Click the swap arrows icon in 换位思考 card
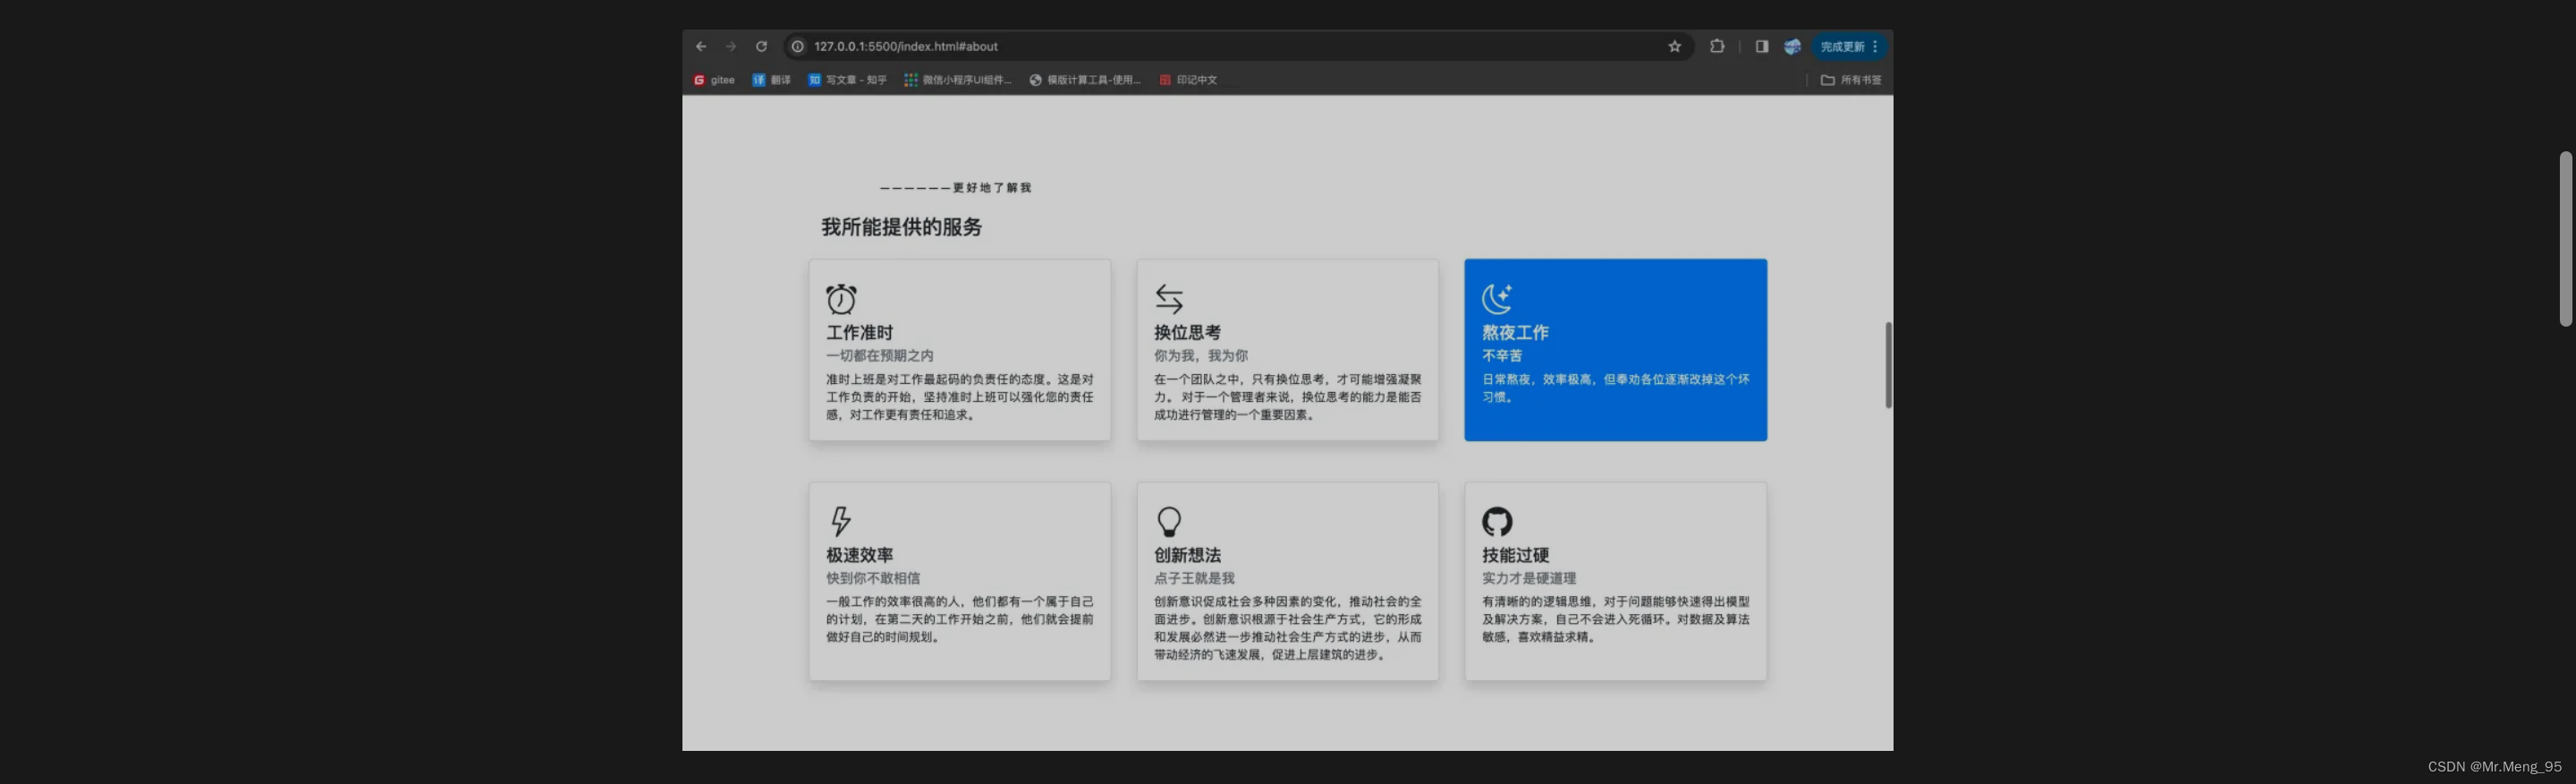Screen dimensions: 2576x784 1169,299
